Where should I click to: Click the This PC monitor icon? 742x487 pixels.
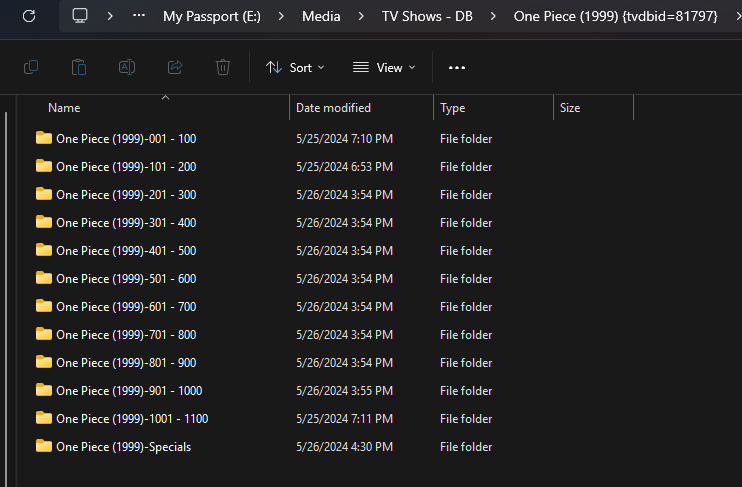pos(81,16)
